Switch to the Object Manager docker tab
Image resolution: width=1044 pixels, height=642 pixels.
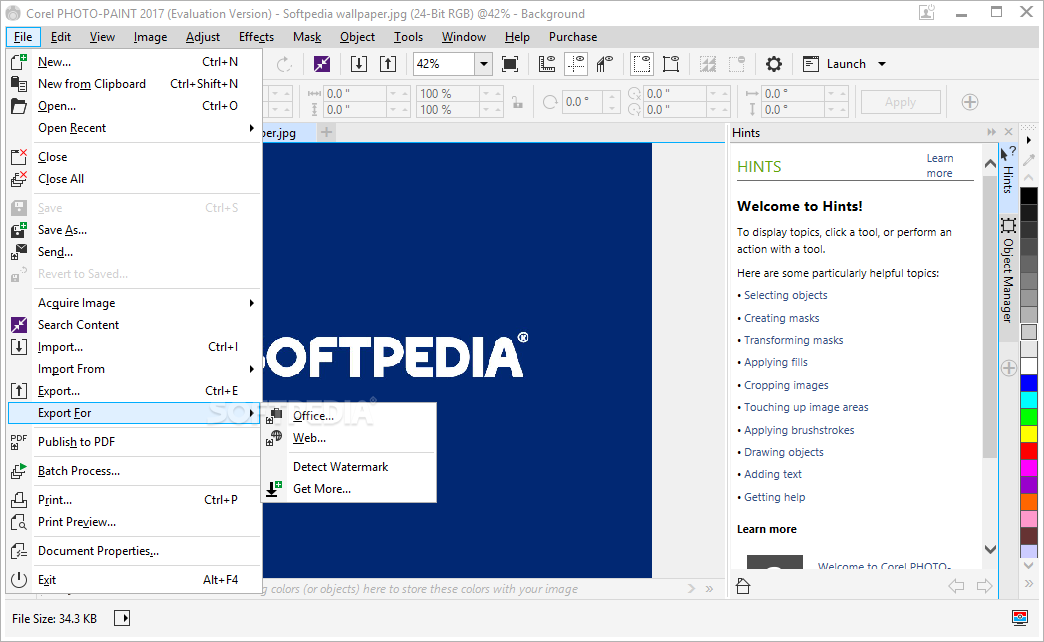1008,270
